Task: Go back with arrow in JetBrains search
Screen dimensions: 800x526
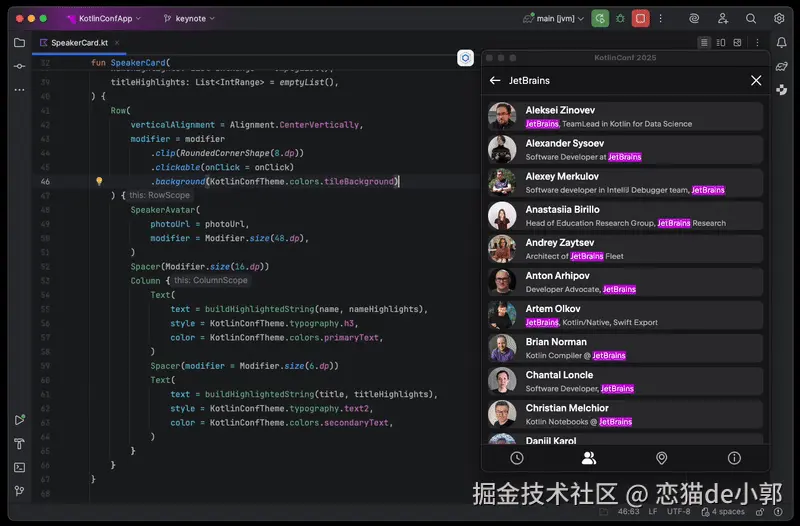Action: [x=495, y=81]
